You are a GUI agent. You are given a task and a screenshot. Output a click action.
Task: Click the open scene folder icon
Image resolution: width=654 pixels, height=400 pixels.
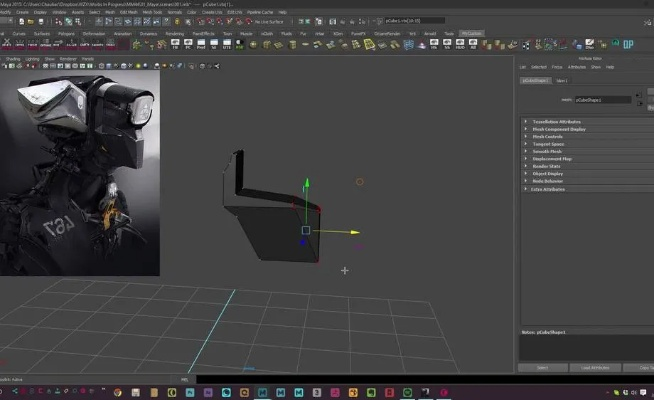(30, 22)
